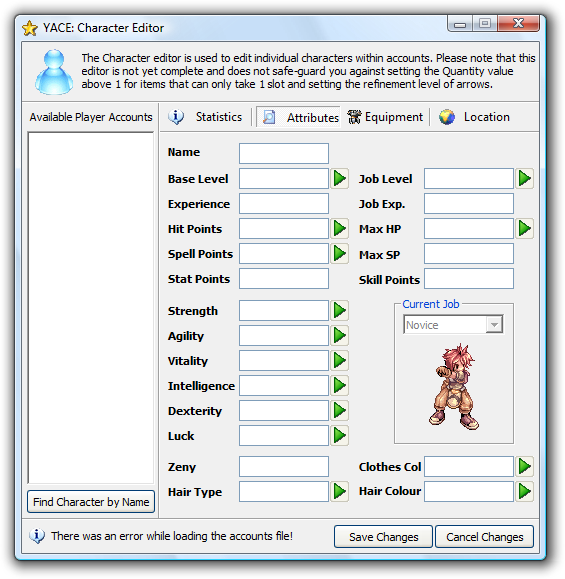Click the Available Player Accounts list box
This screenshot has width=565, height=579.
91,308
